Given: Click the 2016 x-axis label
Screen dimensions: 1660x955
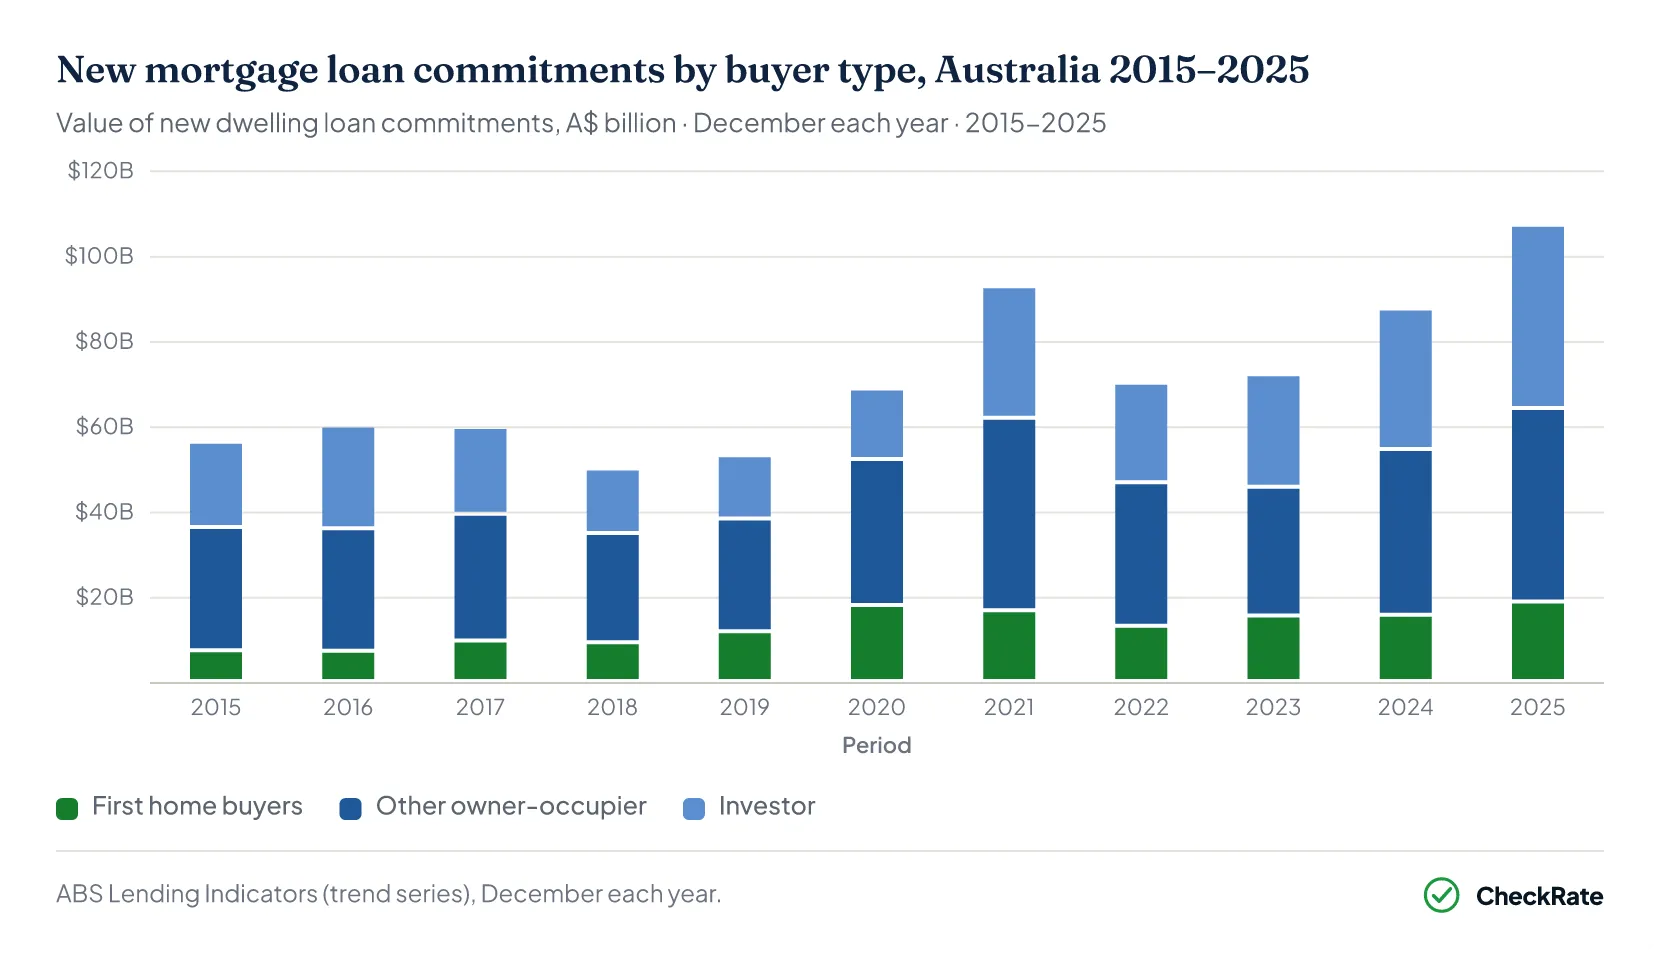Looking at the screenshot, I should pyautogui.click(x=348, y=707).
